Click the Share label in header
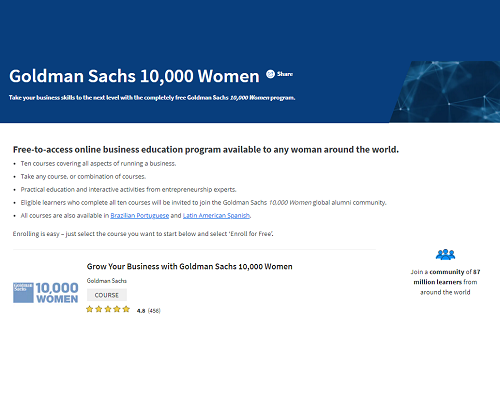Screen dimensions: 500x400 [x=285, y=74]
